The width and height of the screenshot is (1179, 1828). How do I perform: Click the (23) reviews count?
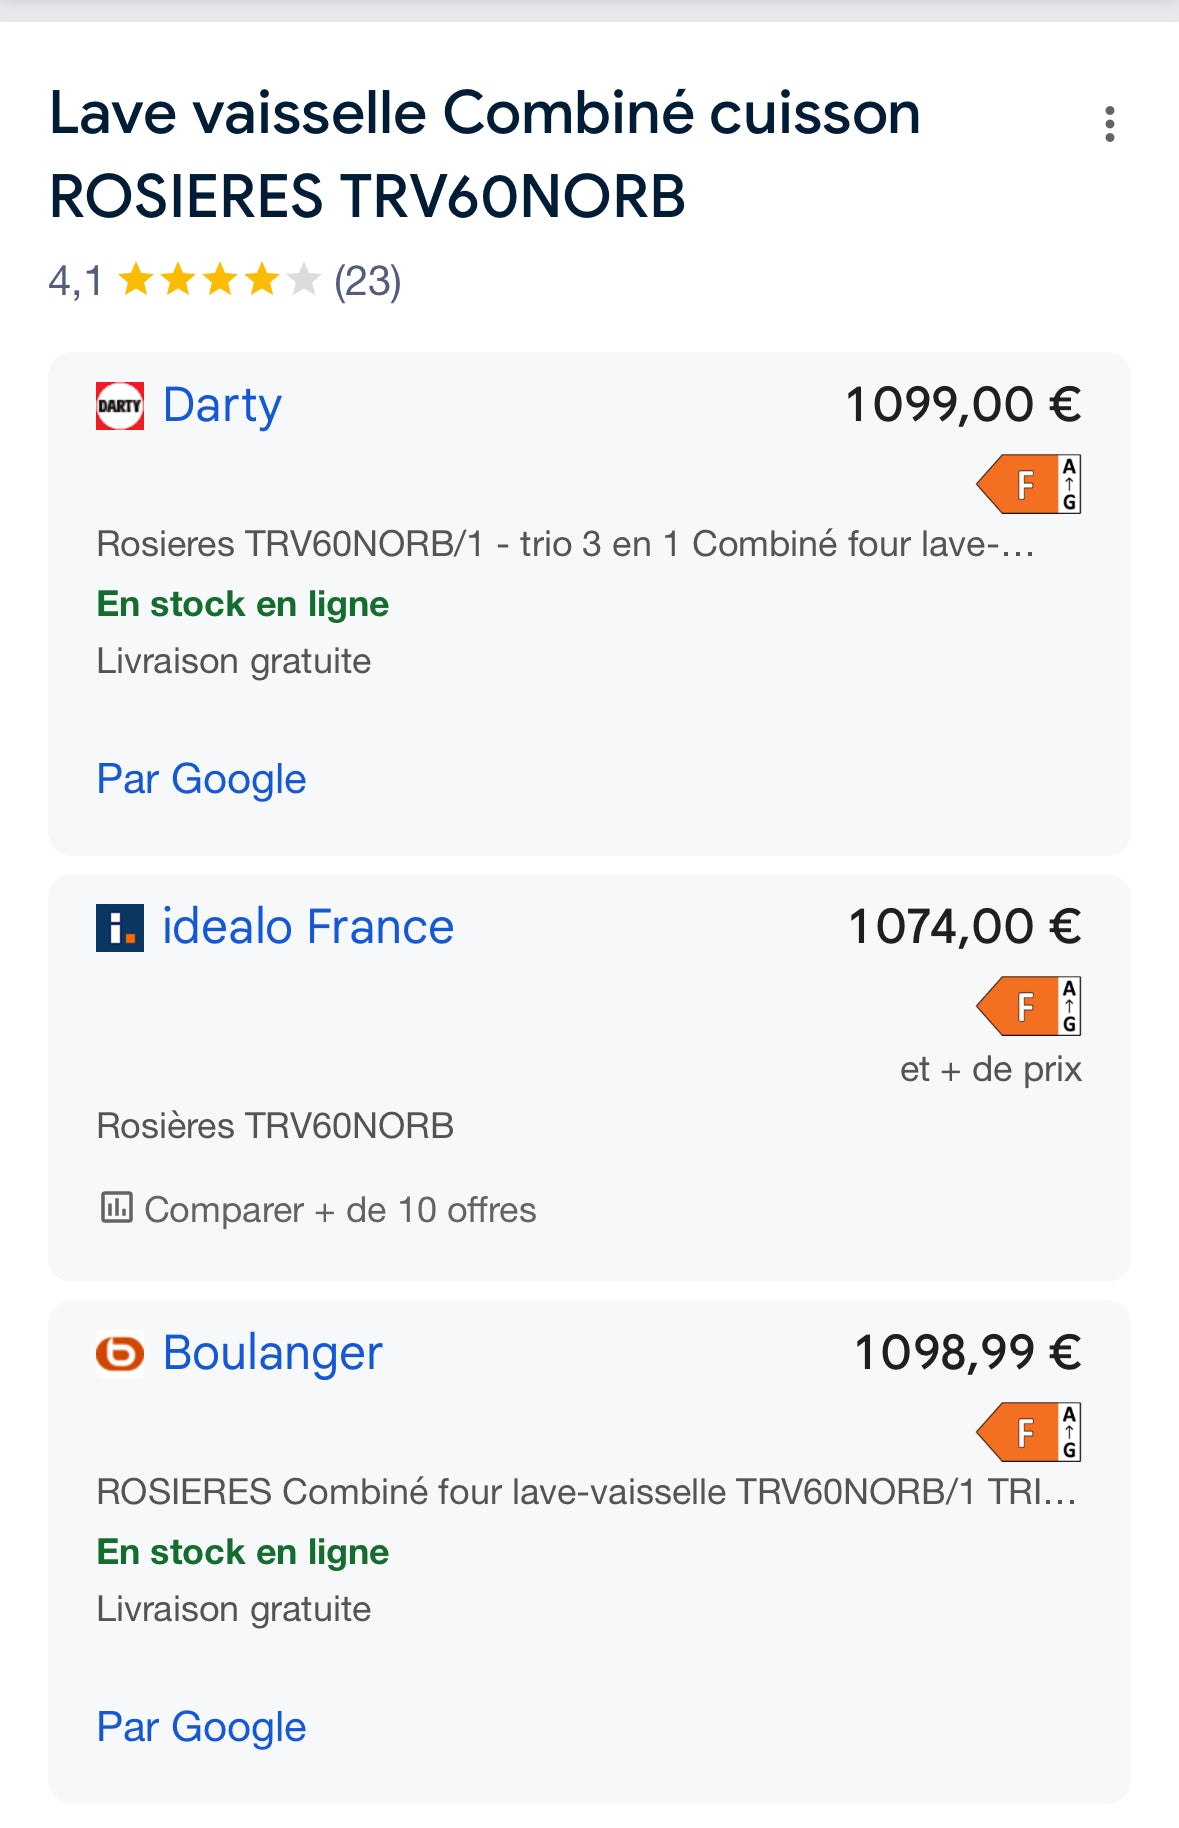(367, 281)
